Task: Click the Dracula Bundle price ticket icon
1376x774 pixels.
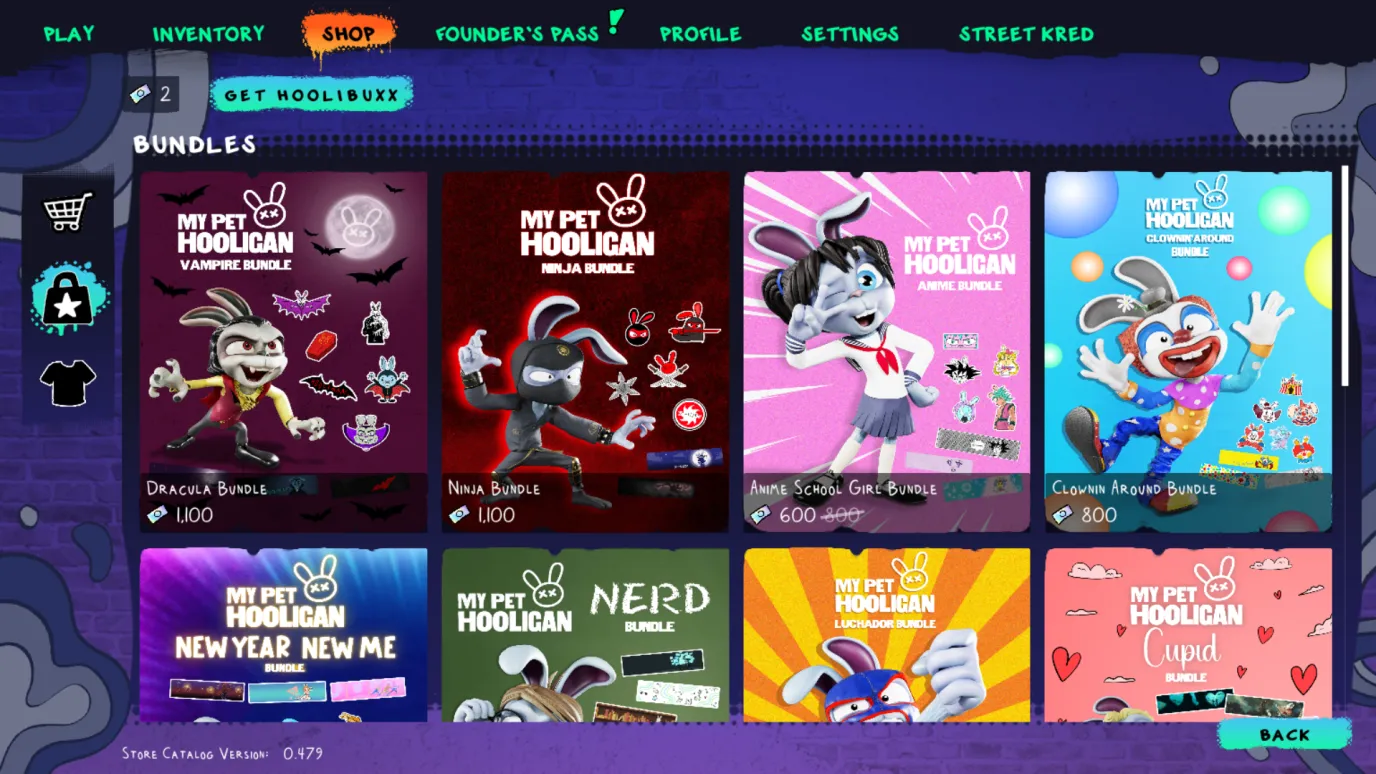Action: 157,515
